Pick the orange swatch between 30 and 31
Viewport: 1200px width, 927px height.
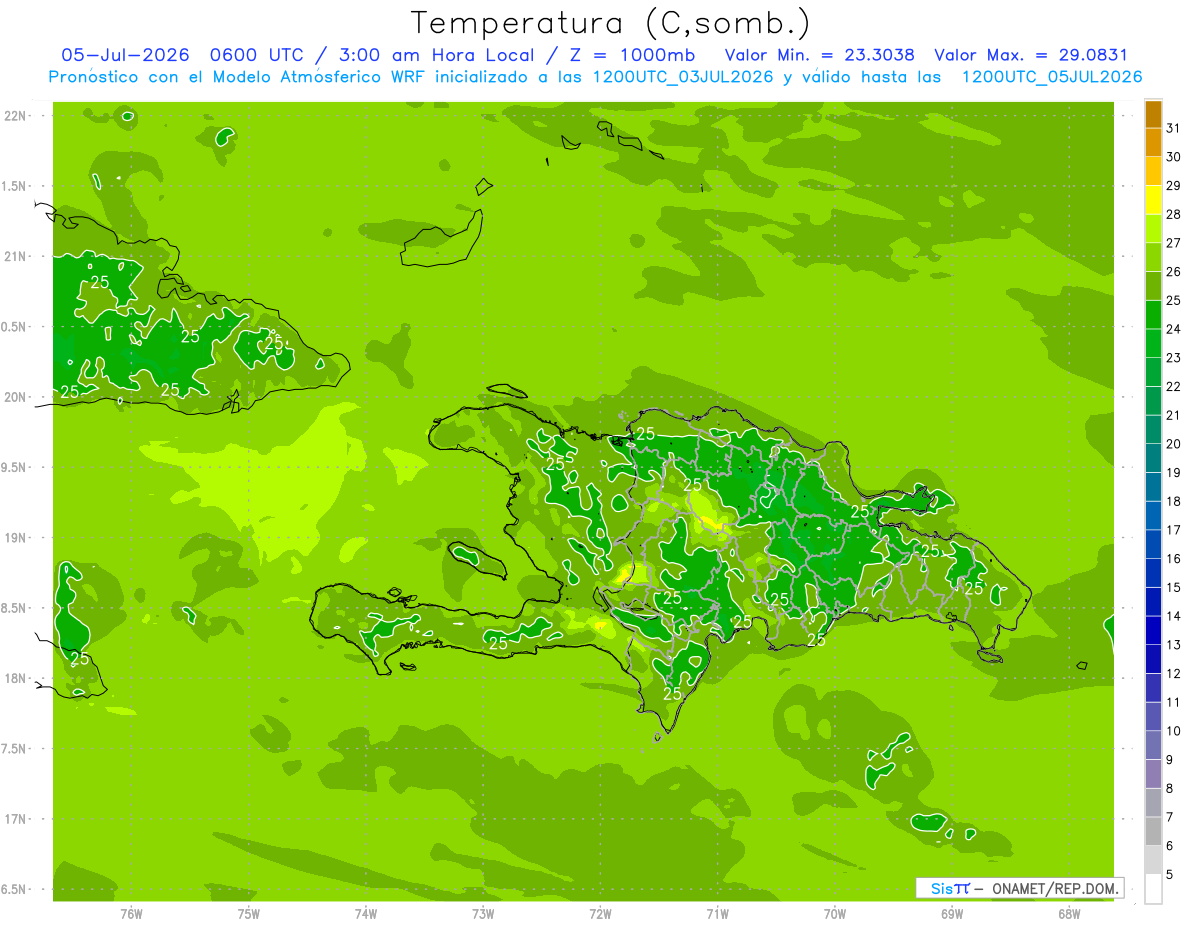(1153, 143)
